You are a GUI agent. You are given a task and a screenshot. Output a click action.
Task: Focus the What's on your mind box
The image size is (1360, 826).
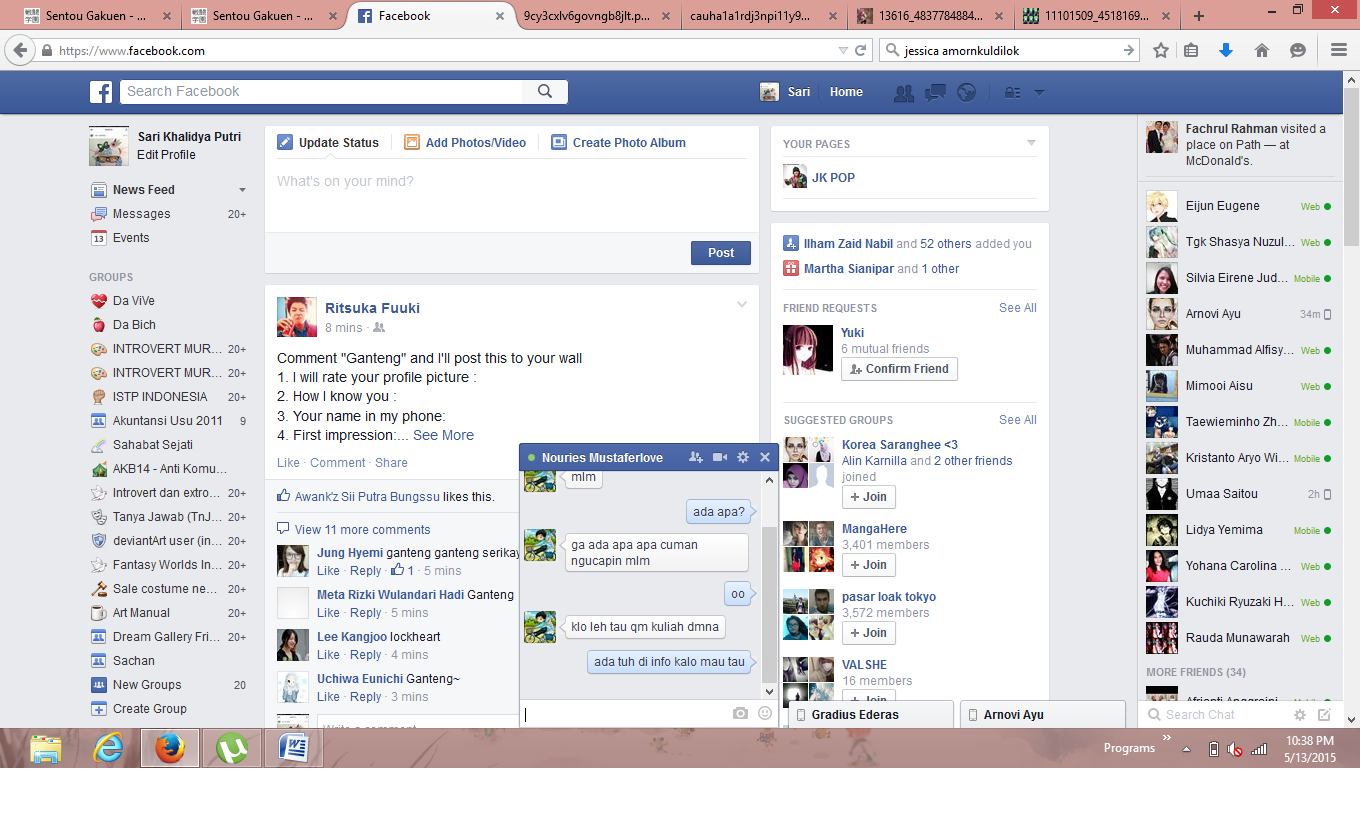[x=511, y=196]
